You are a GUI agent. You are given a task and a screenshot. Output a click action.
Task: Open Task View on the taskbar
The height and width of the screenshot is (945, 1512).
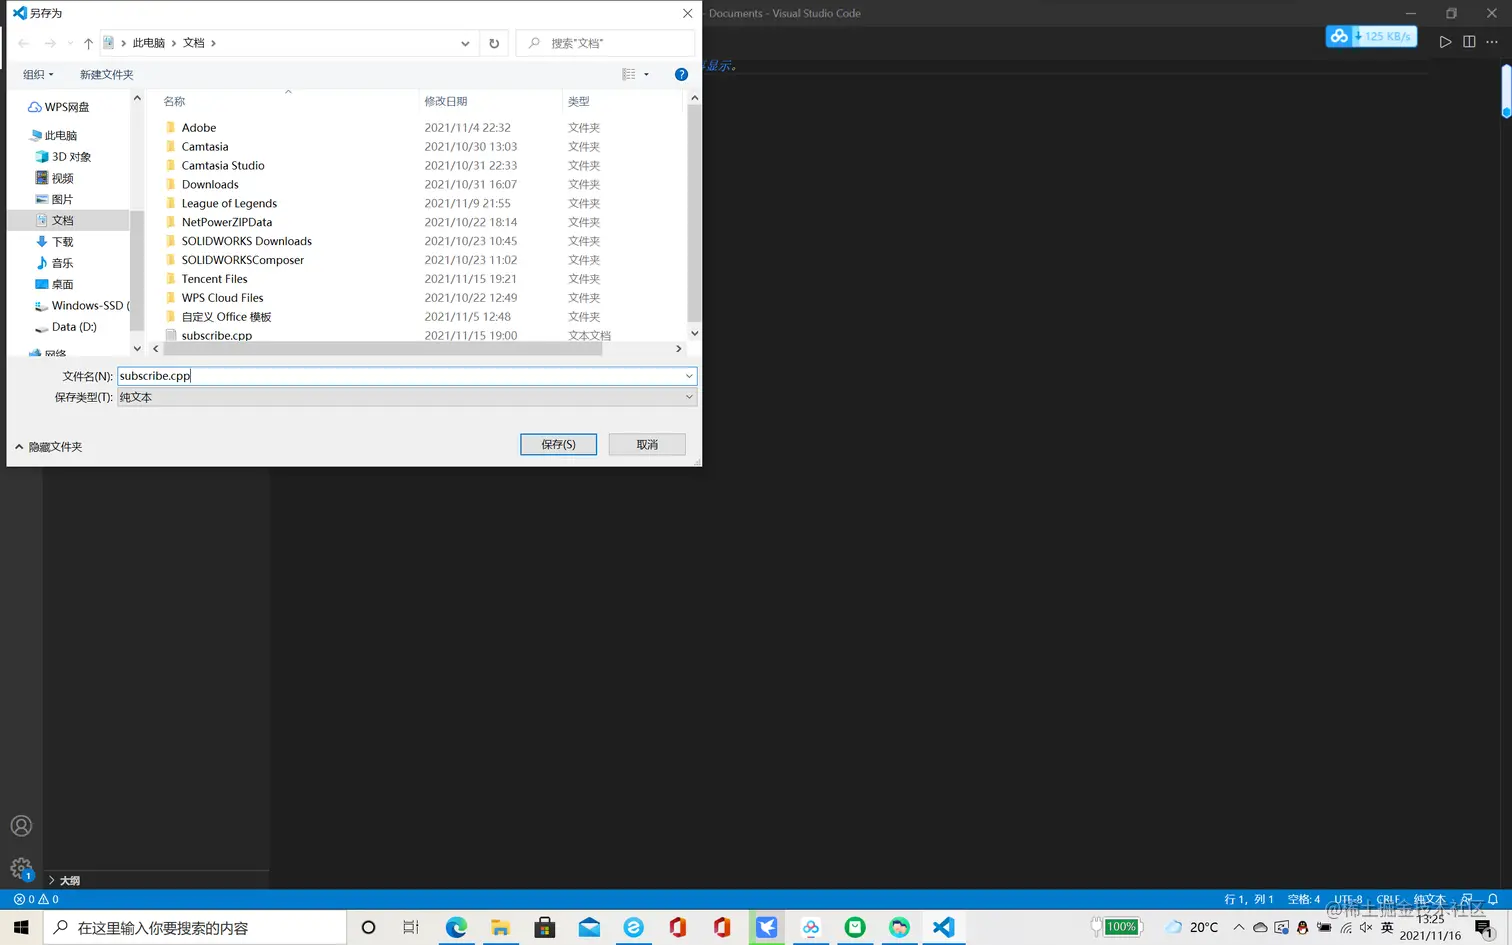pyautogui.click(x=411, y=928)
